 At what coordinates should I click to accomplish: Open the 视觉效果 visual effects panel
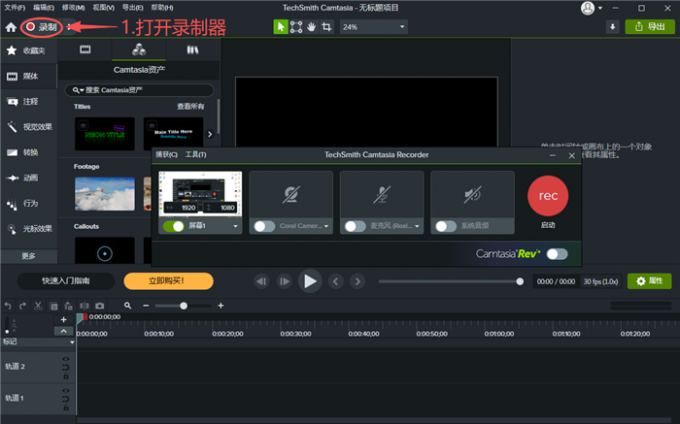point(29,127)
